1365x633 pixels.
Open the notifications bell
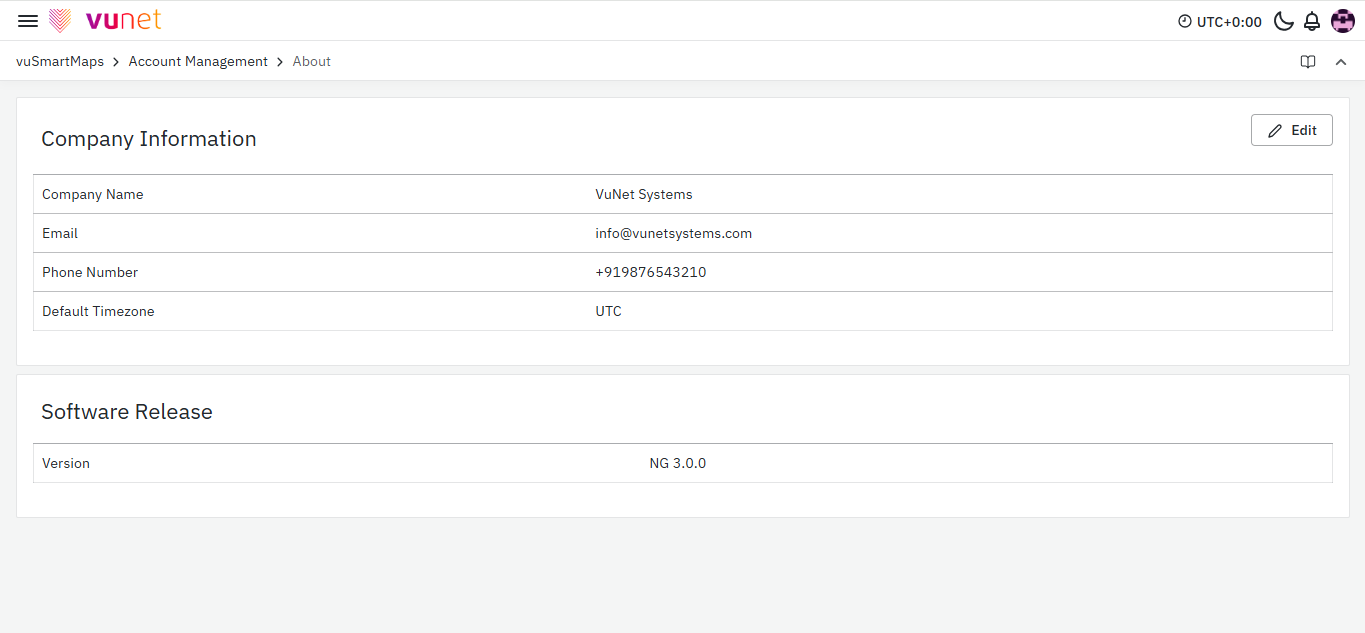click(x=1312, y=21)
